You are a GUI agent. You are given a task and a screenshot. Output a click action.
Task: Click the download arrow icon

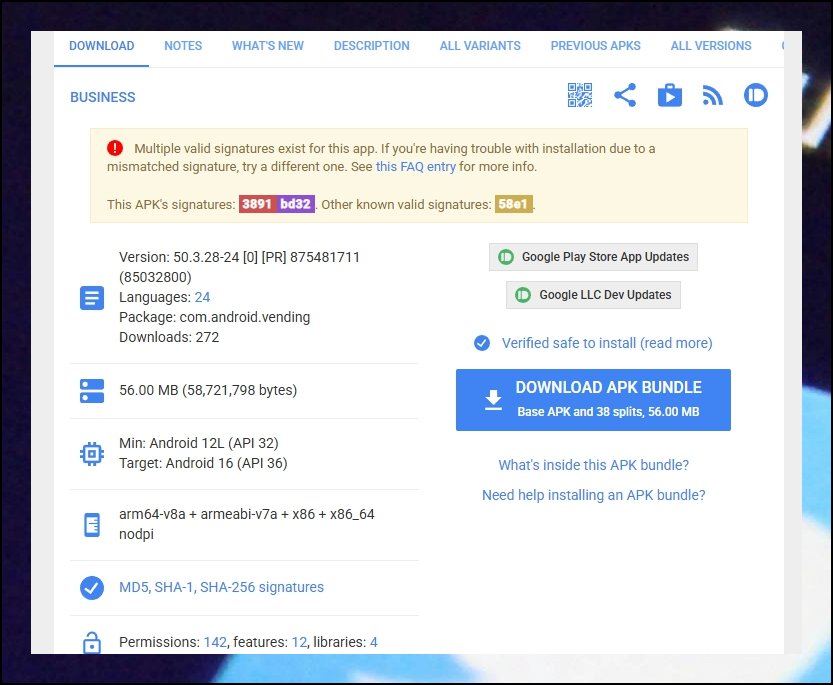pos(494,400)
